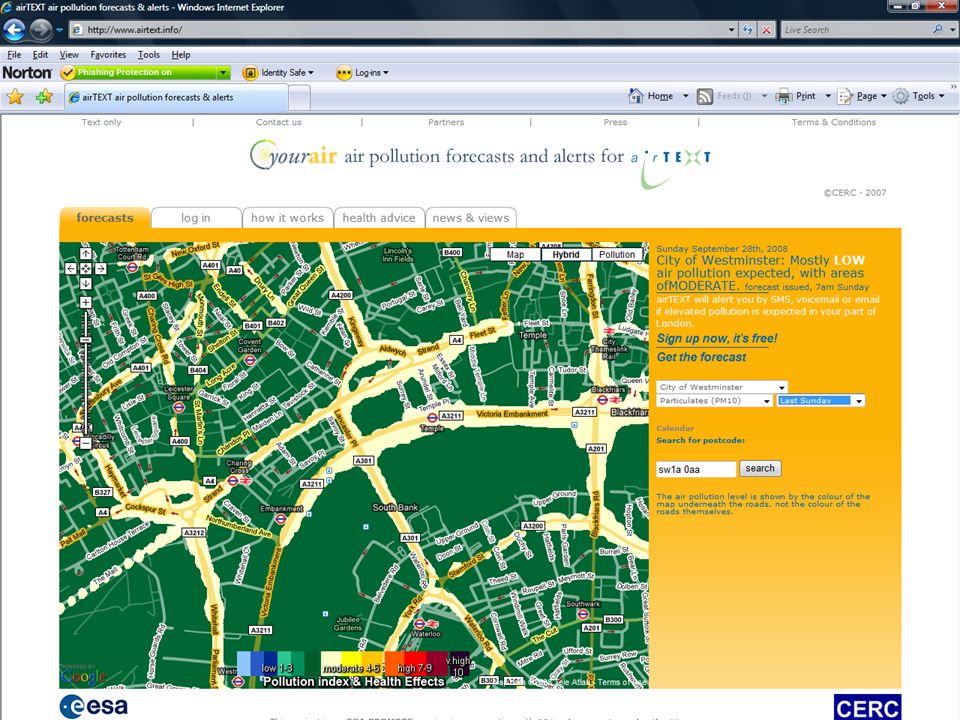Image resolution: width=960 pixels, height=720 pixels.
Task: Click the browser Forward arrow button
Action: 41,29
